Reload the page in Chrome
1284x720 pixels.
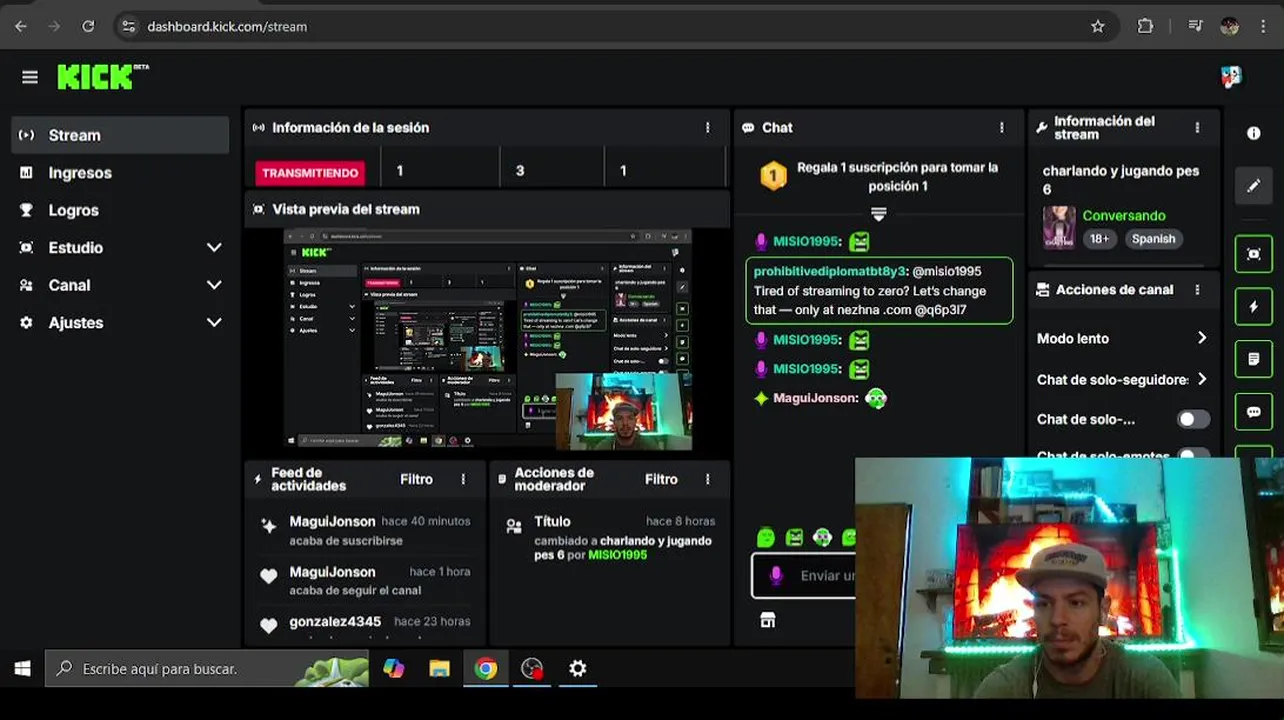pos(88,27)
